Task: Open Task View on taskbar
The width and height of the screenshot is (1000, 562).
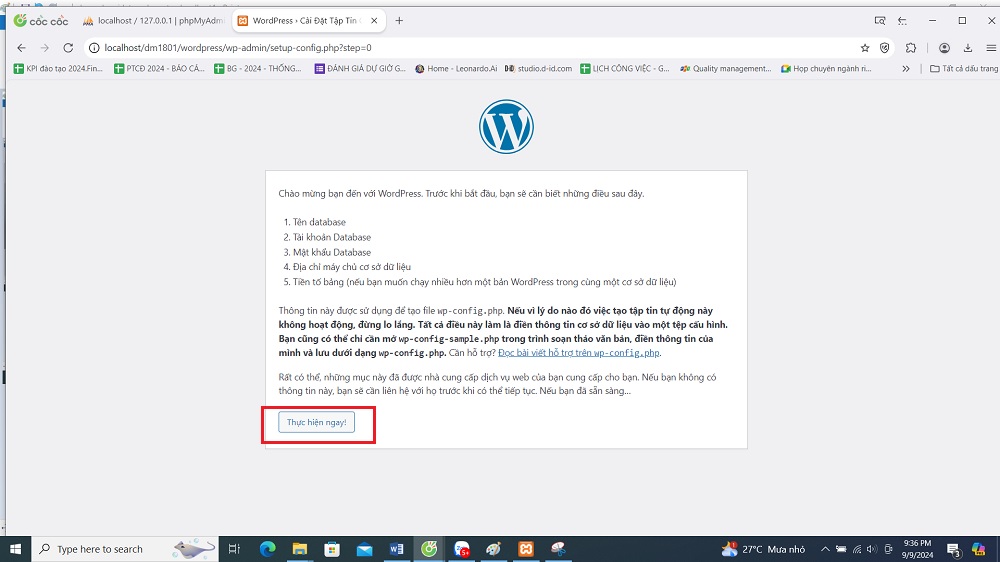Action: click(x=234, y=549)
